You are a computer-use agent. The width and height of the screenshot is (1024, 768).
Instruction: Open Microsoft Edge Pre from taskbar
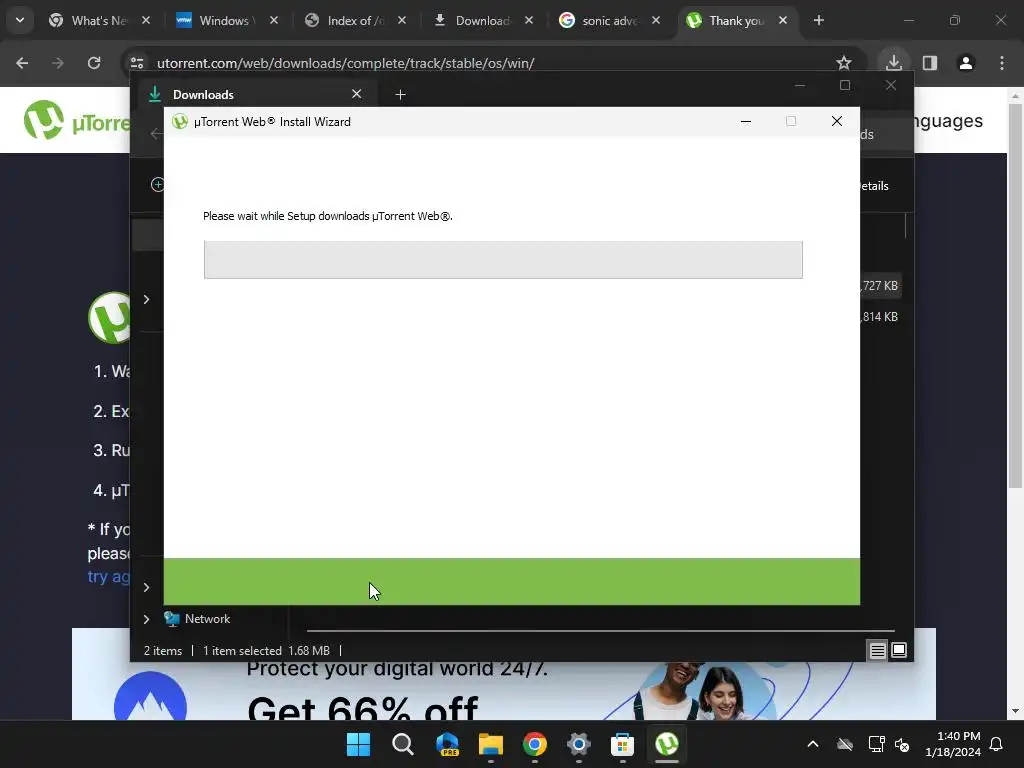tap(447, 744)
